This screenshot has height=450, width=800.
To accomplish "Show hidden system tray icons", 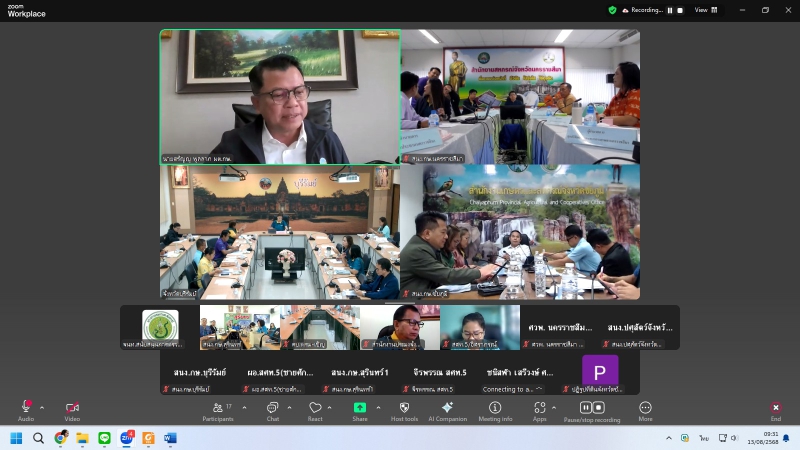I will 668,438.
